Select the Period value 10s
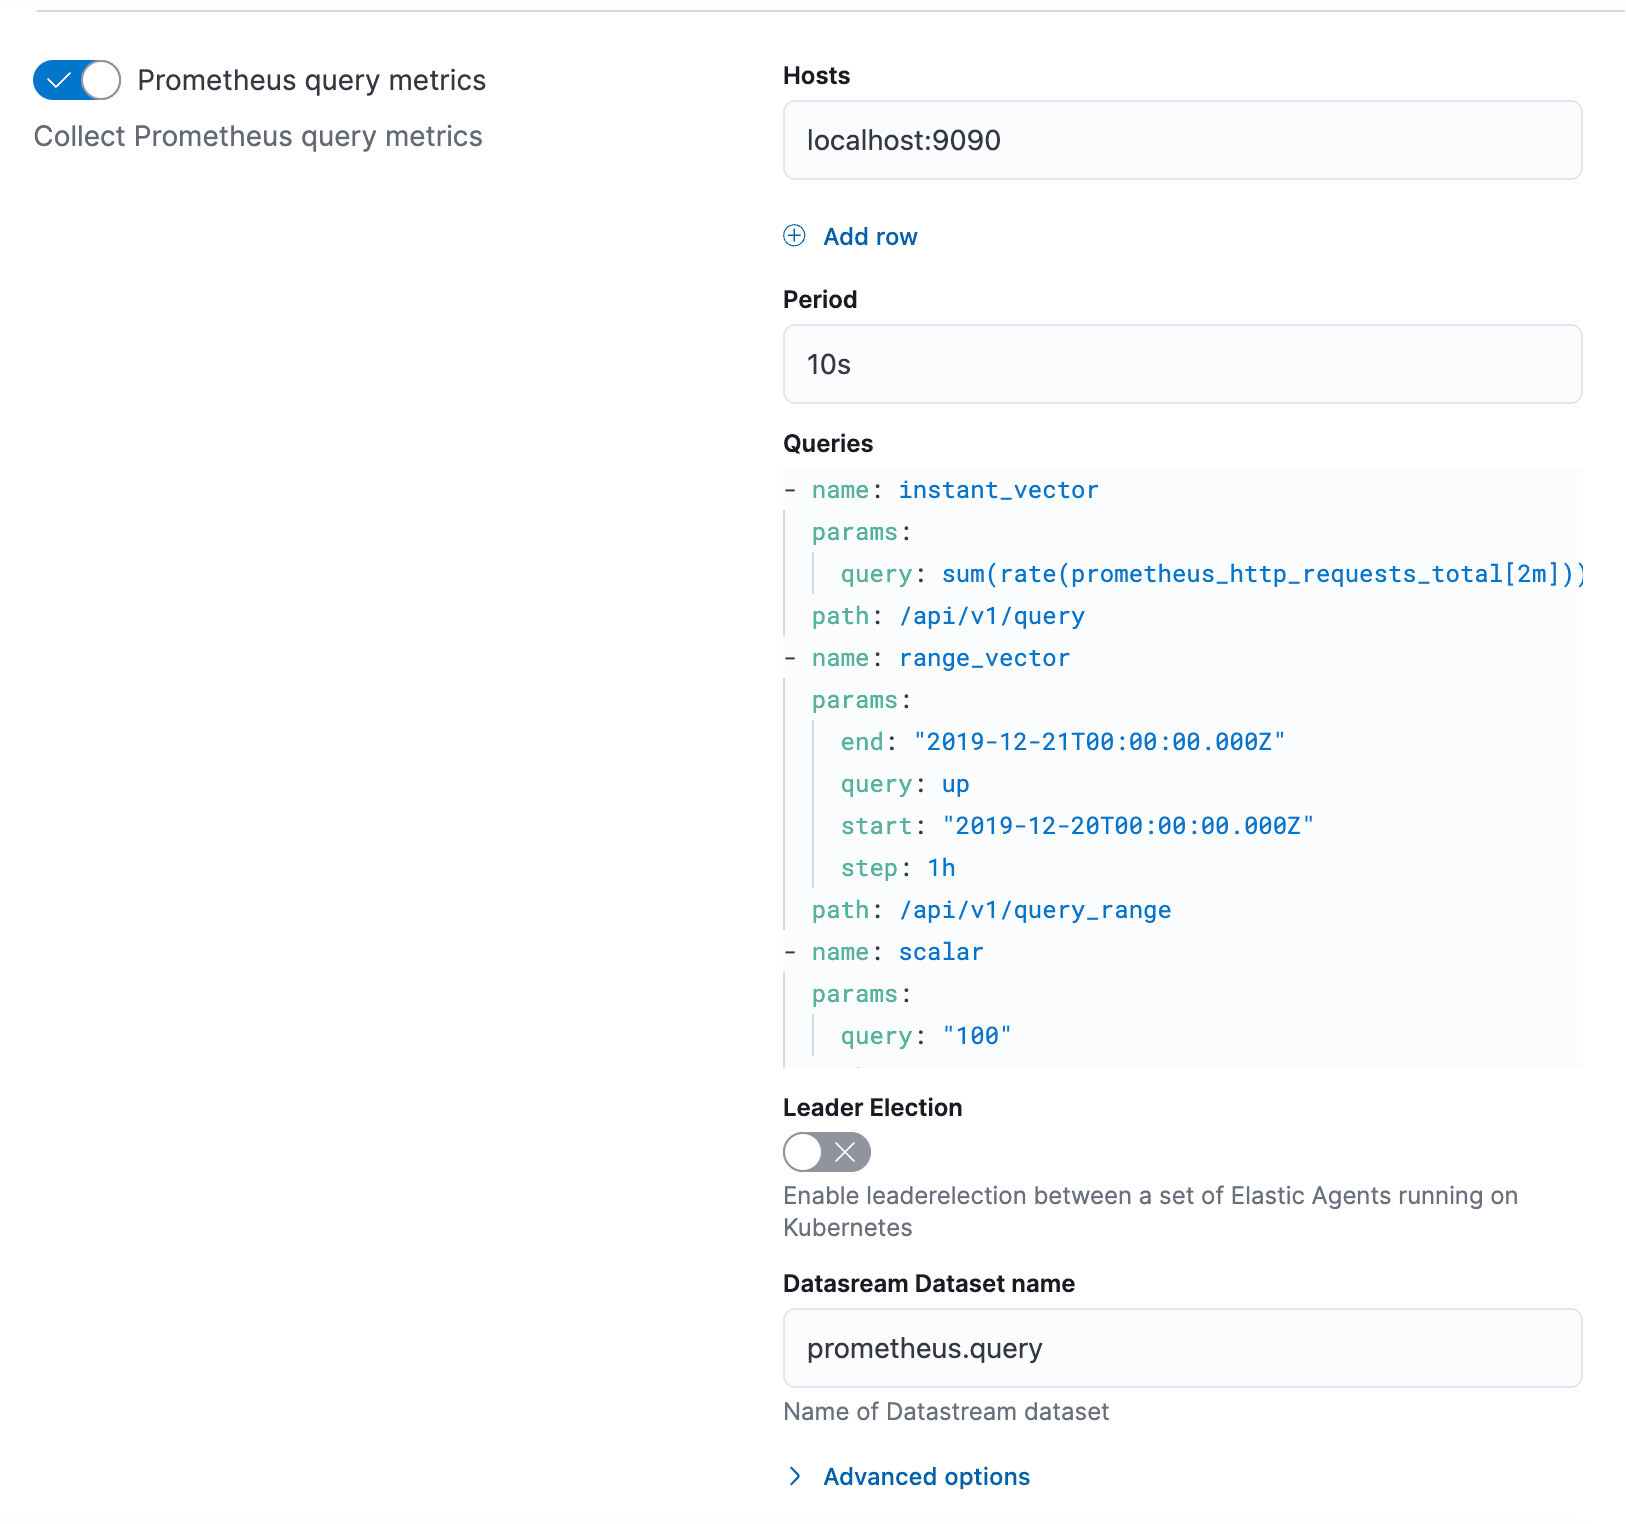The image size is (1626, 1524). point(1180,364)
